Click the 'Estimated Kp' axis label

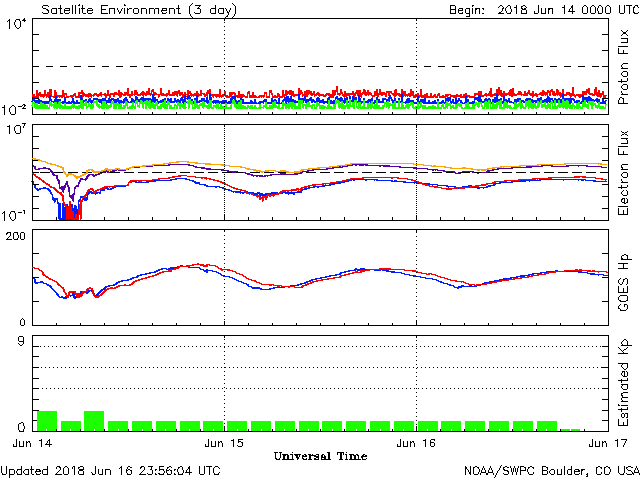tap(623, 383)
